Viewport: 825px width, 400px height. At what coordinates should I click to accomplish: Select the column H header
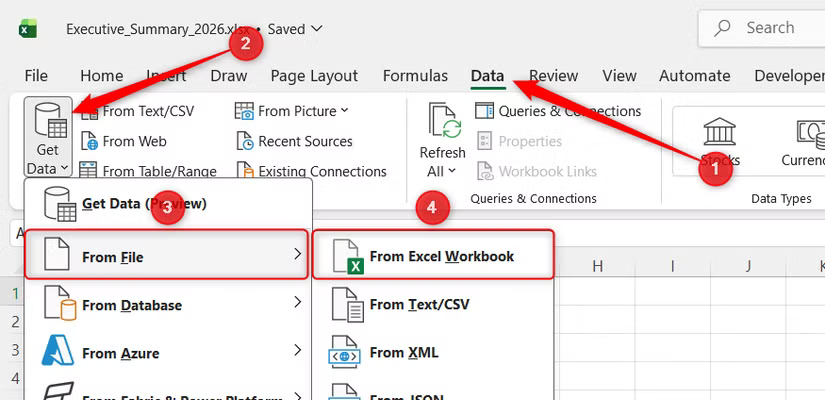click(597, 266)
